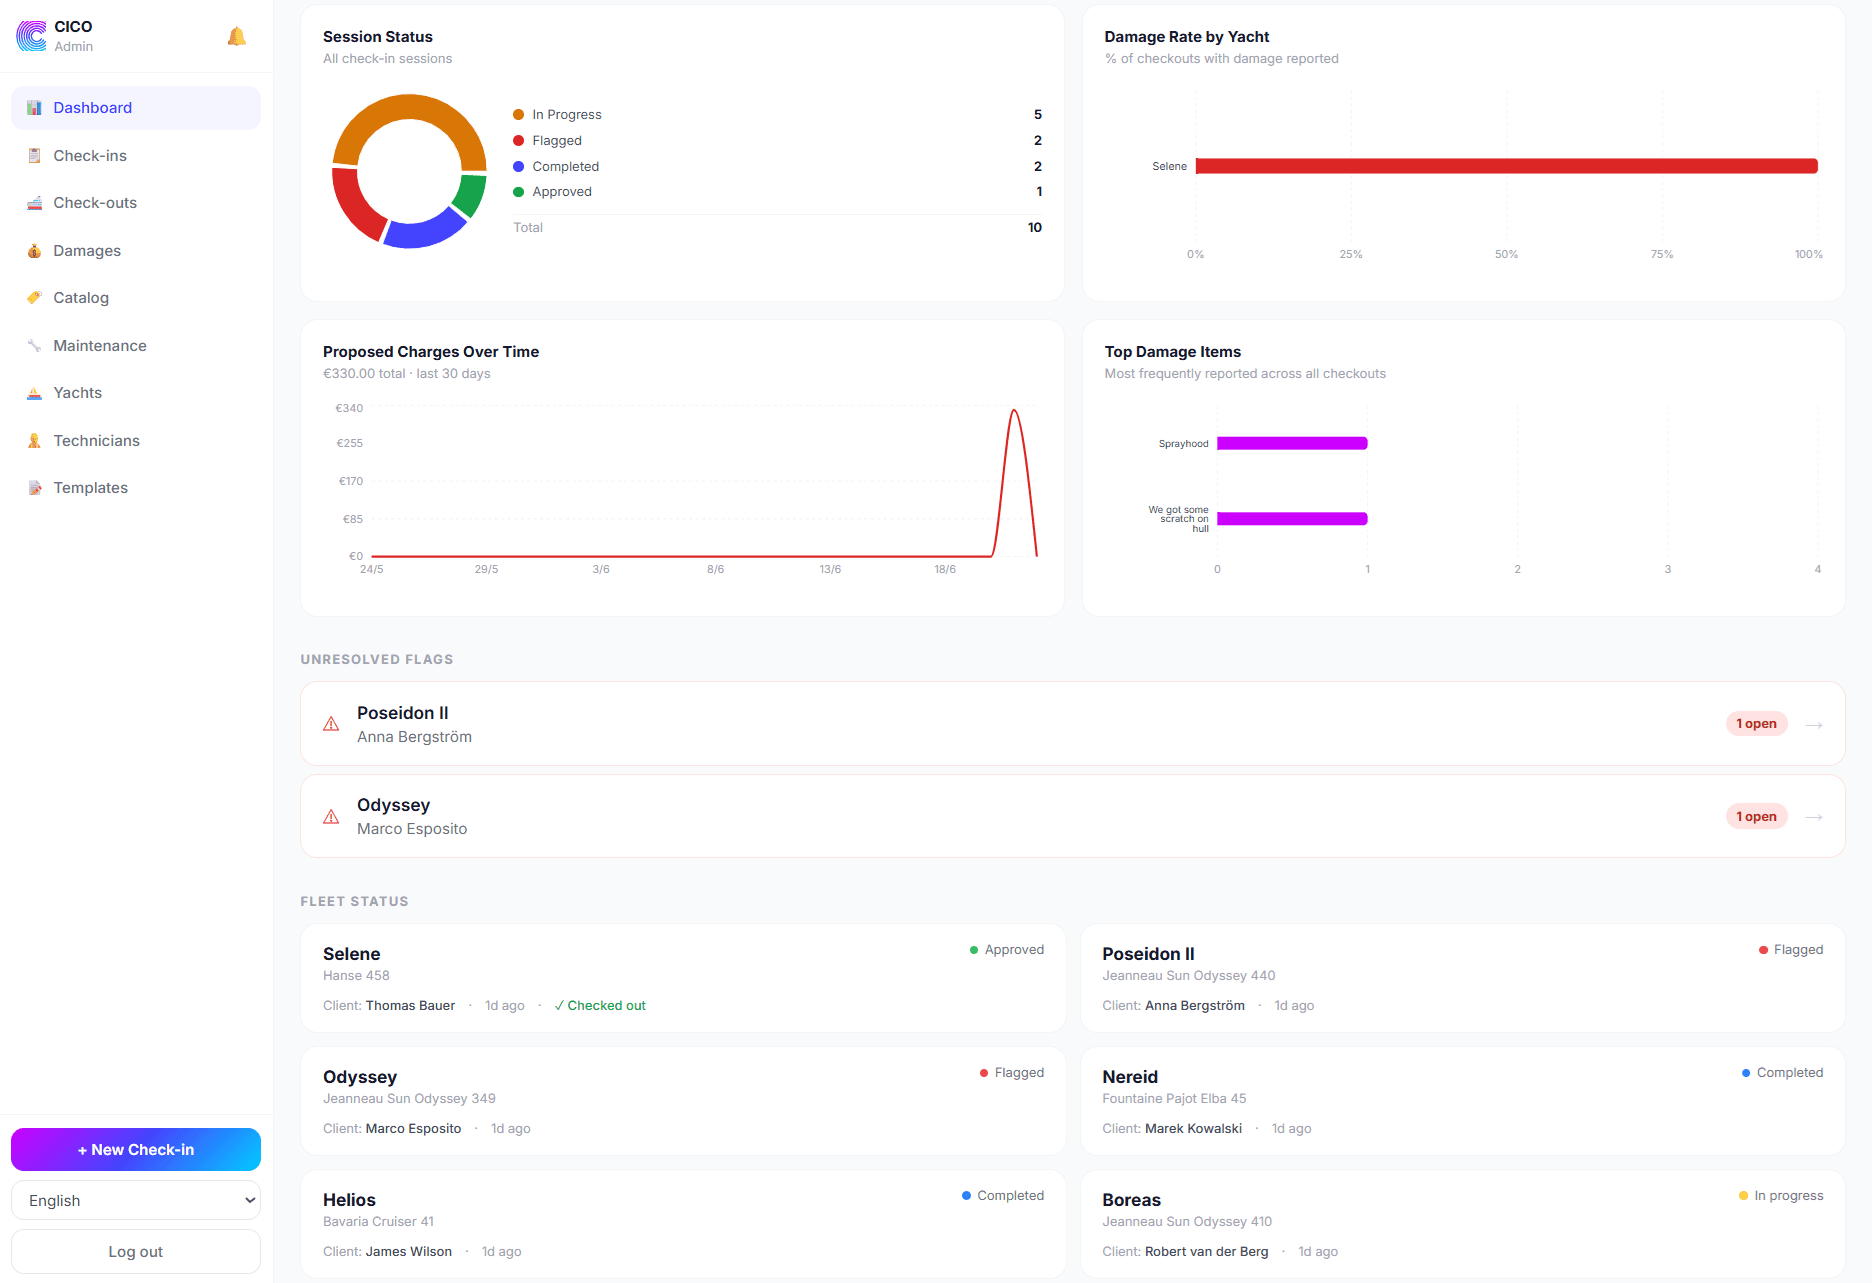Click the Log out button
Image resolution: width=1872 pixels, height=1283 pixels.
coord(136,1252)
